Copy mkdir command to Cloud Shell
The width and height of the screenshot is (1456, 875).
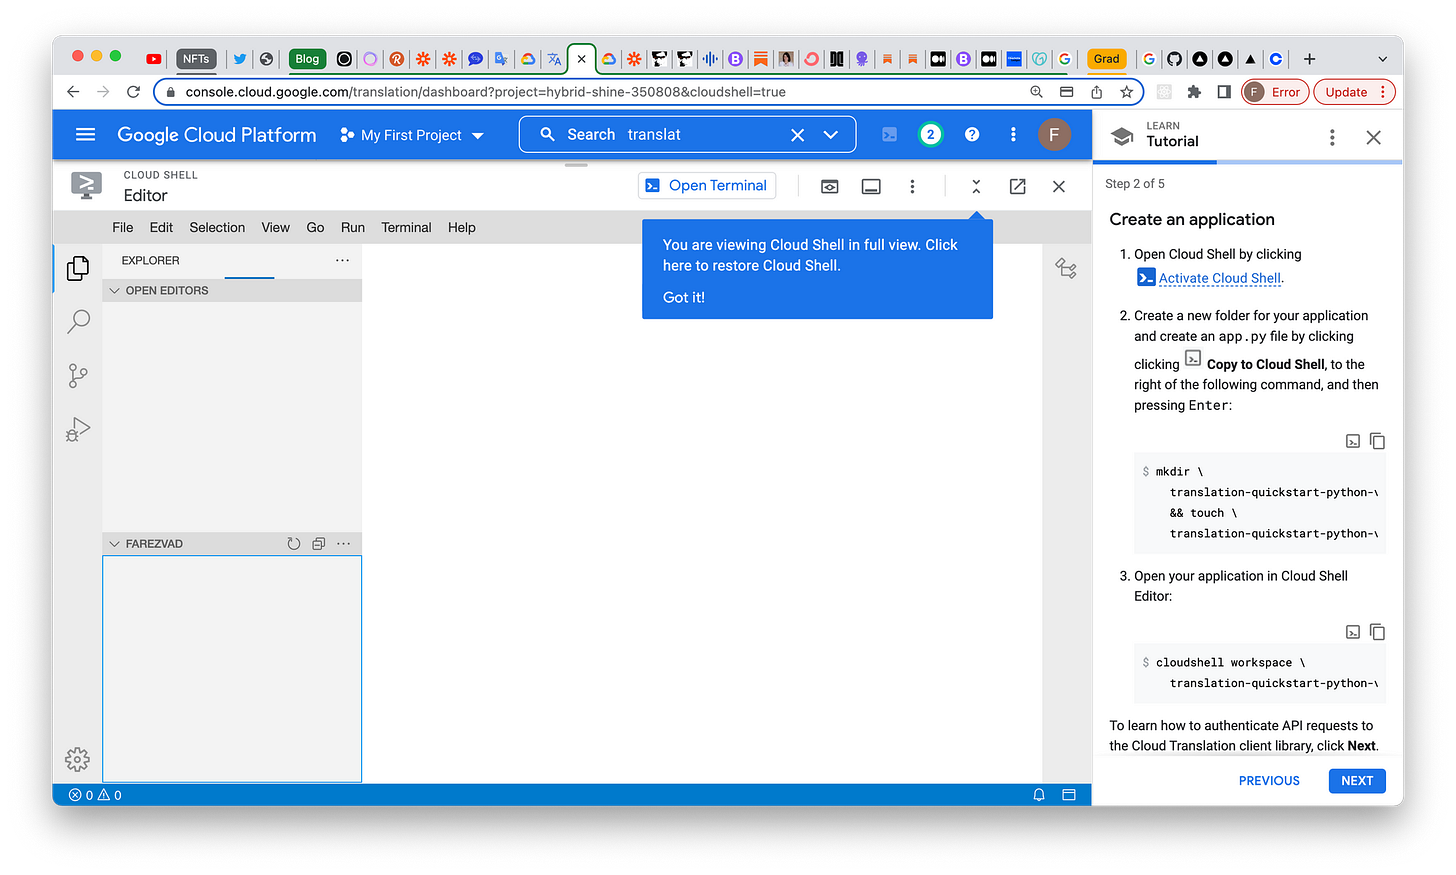point(1352,441)
